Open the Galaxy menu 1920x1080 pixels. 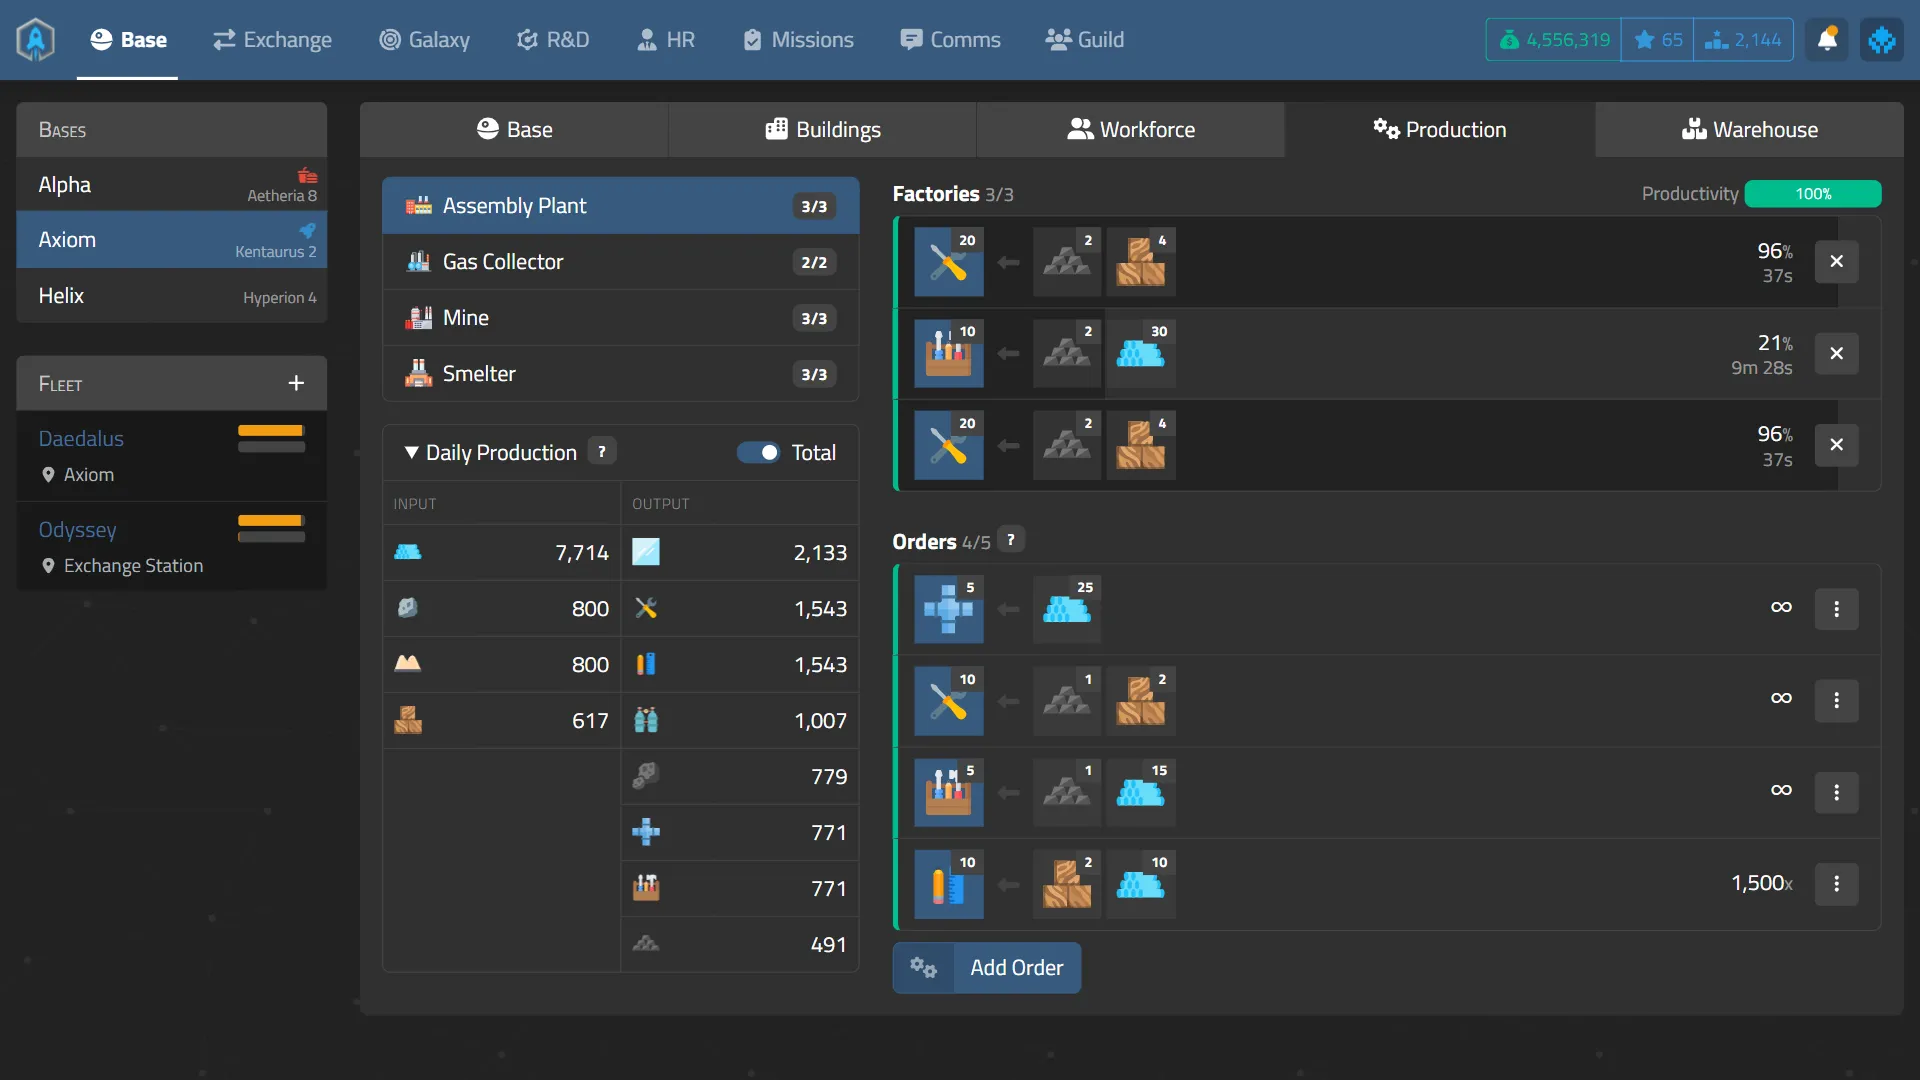pos(424,40)
